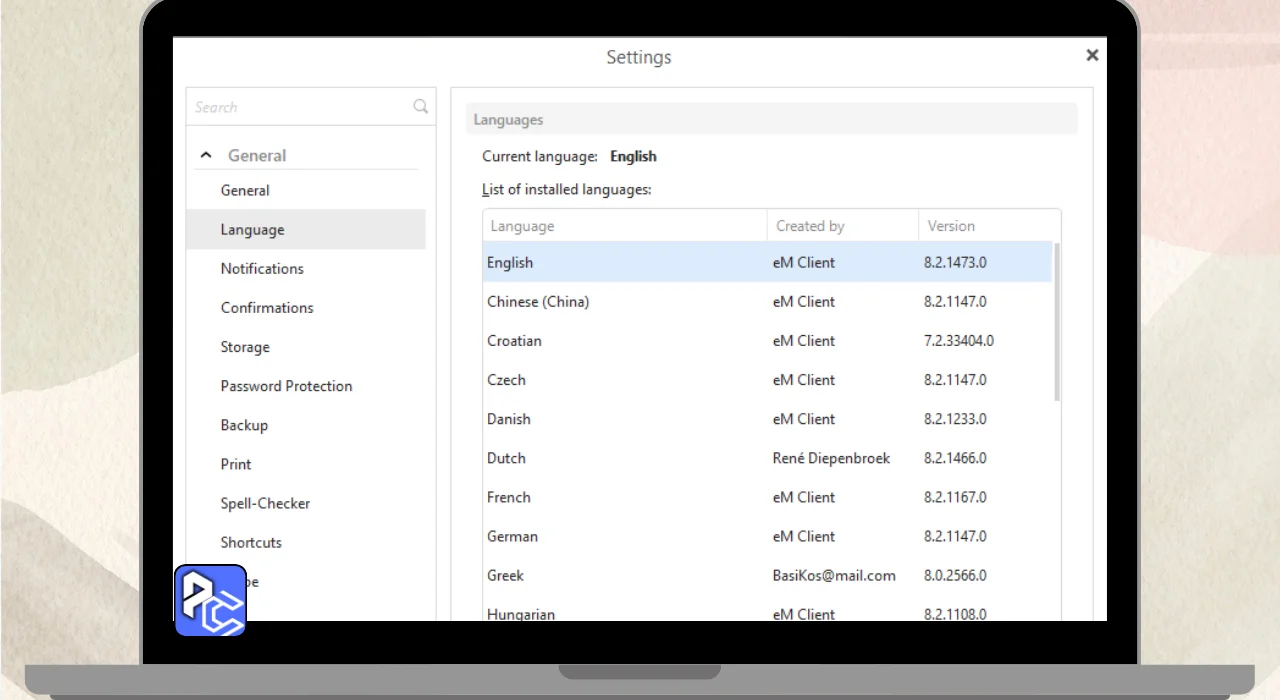This screenshot has width=1280, height=700.
Task: Go to Confirmations settings
Action: [267, 308]
